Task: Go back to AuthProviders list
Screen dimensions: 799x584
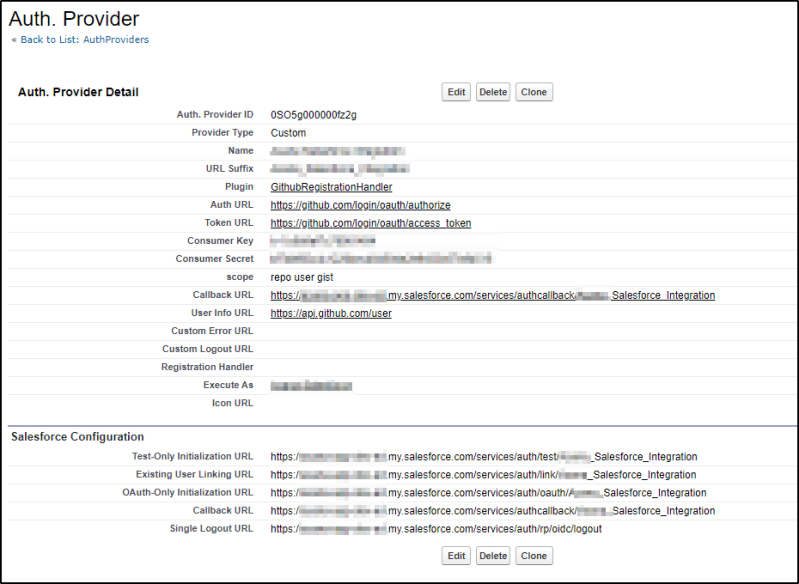Action: [85, 40]
